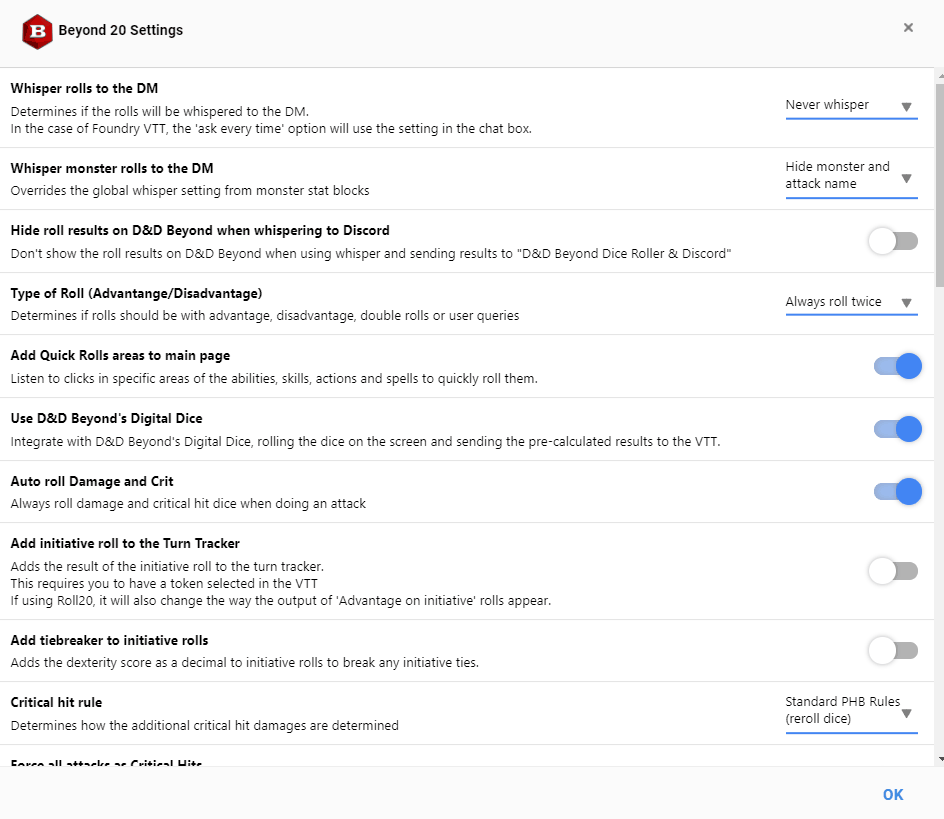
Task: Open the 'Always roll twice' dropdown
Action: tap(851, 302)
